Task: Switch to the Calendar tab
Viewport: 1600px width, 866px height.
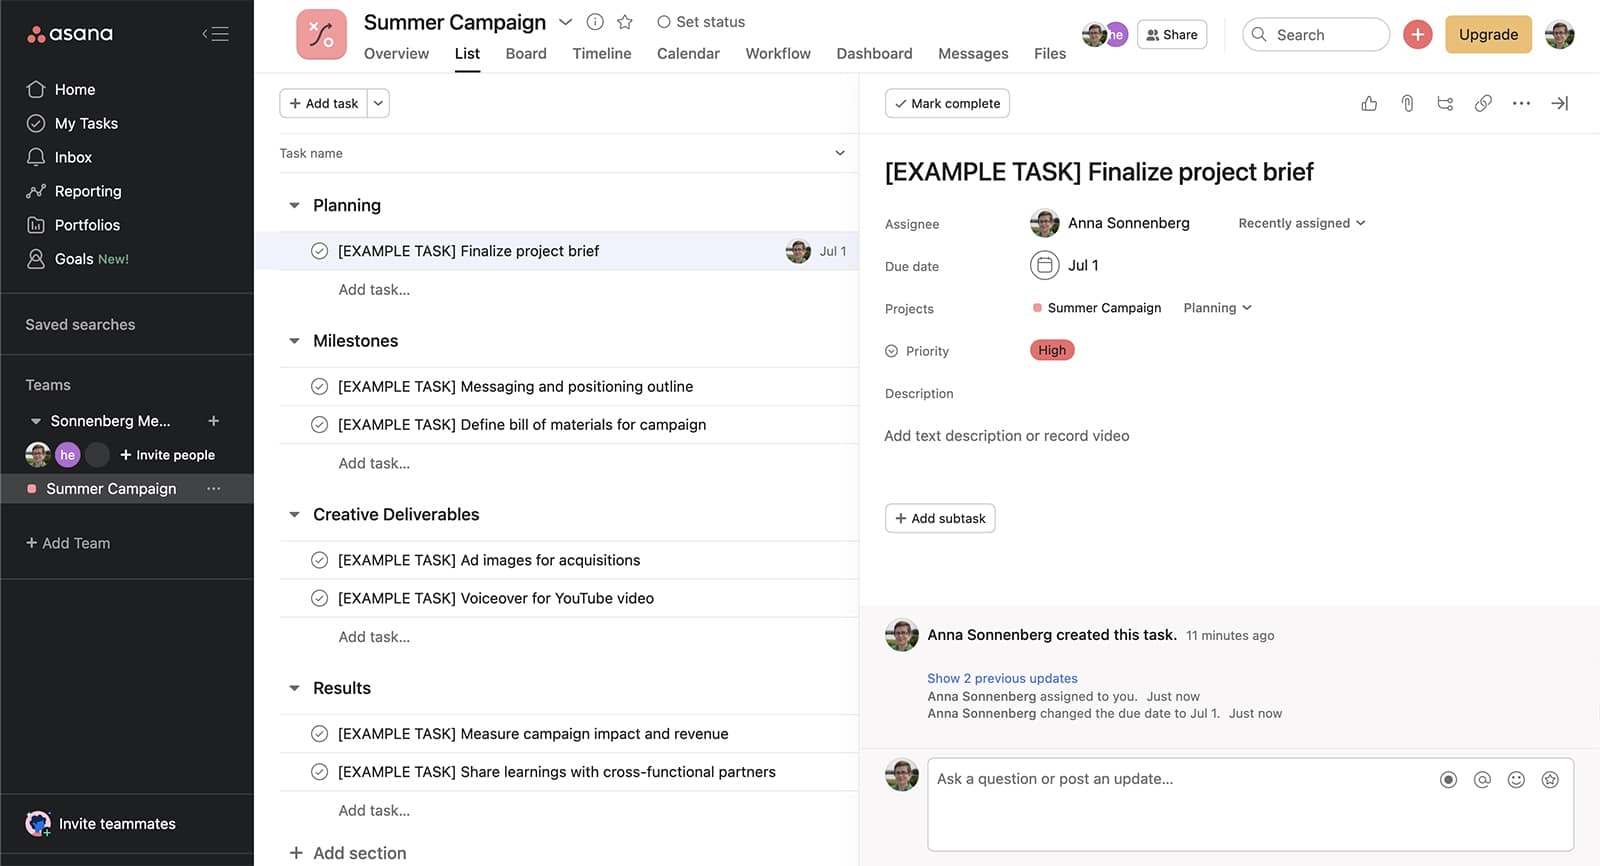Action: [x=688, y=54]
